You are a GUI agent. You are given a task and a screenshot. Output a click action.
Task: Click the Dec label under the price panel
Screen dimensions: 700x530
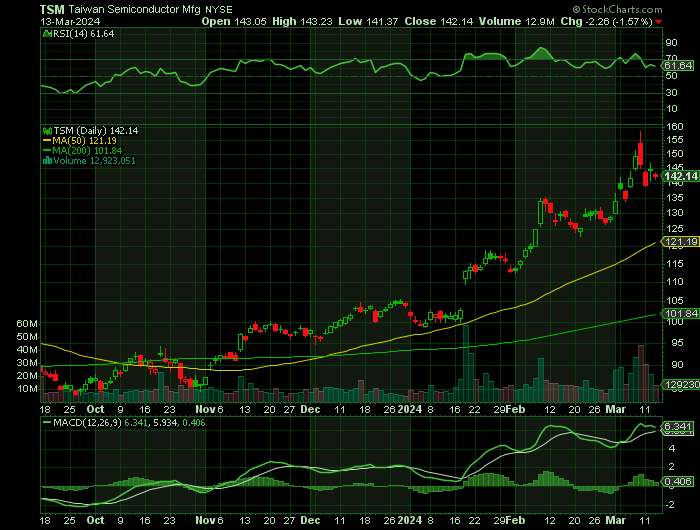click(310, 409)
